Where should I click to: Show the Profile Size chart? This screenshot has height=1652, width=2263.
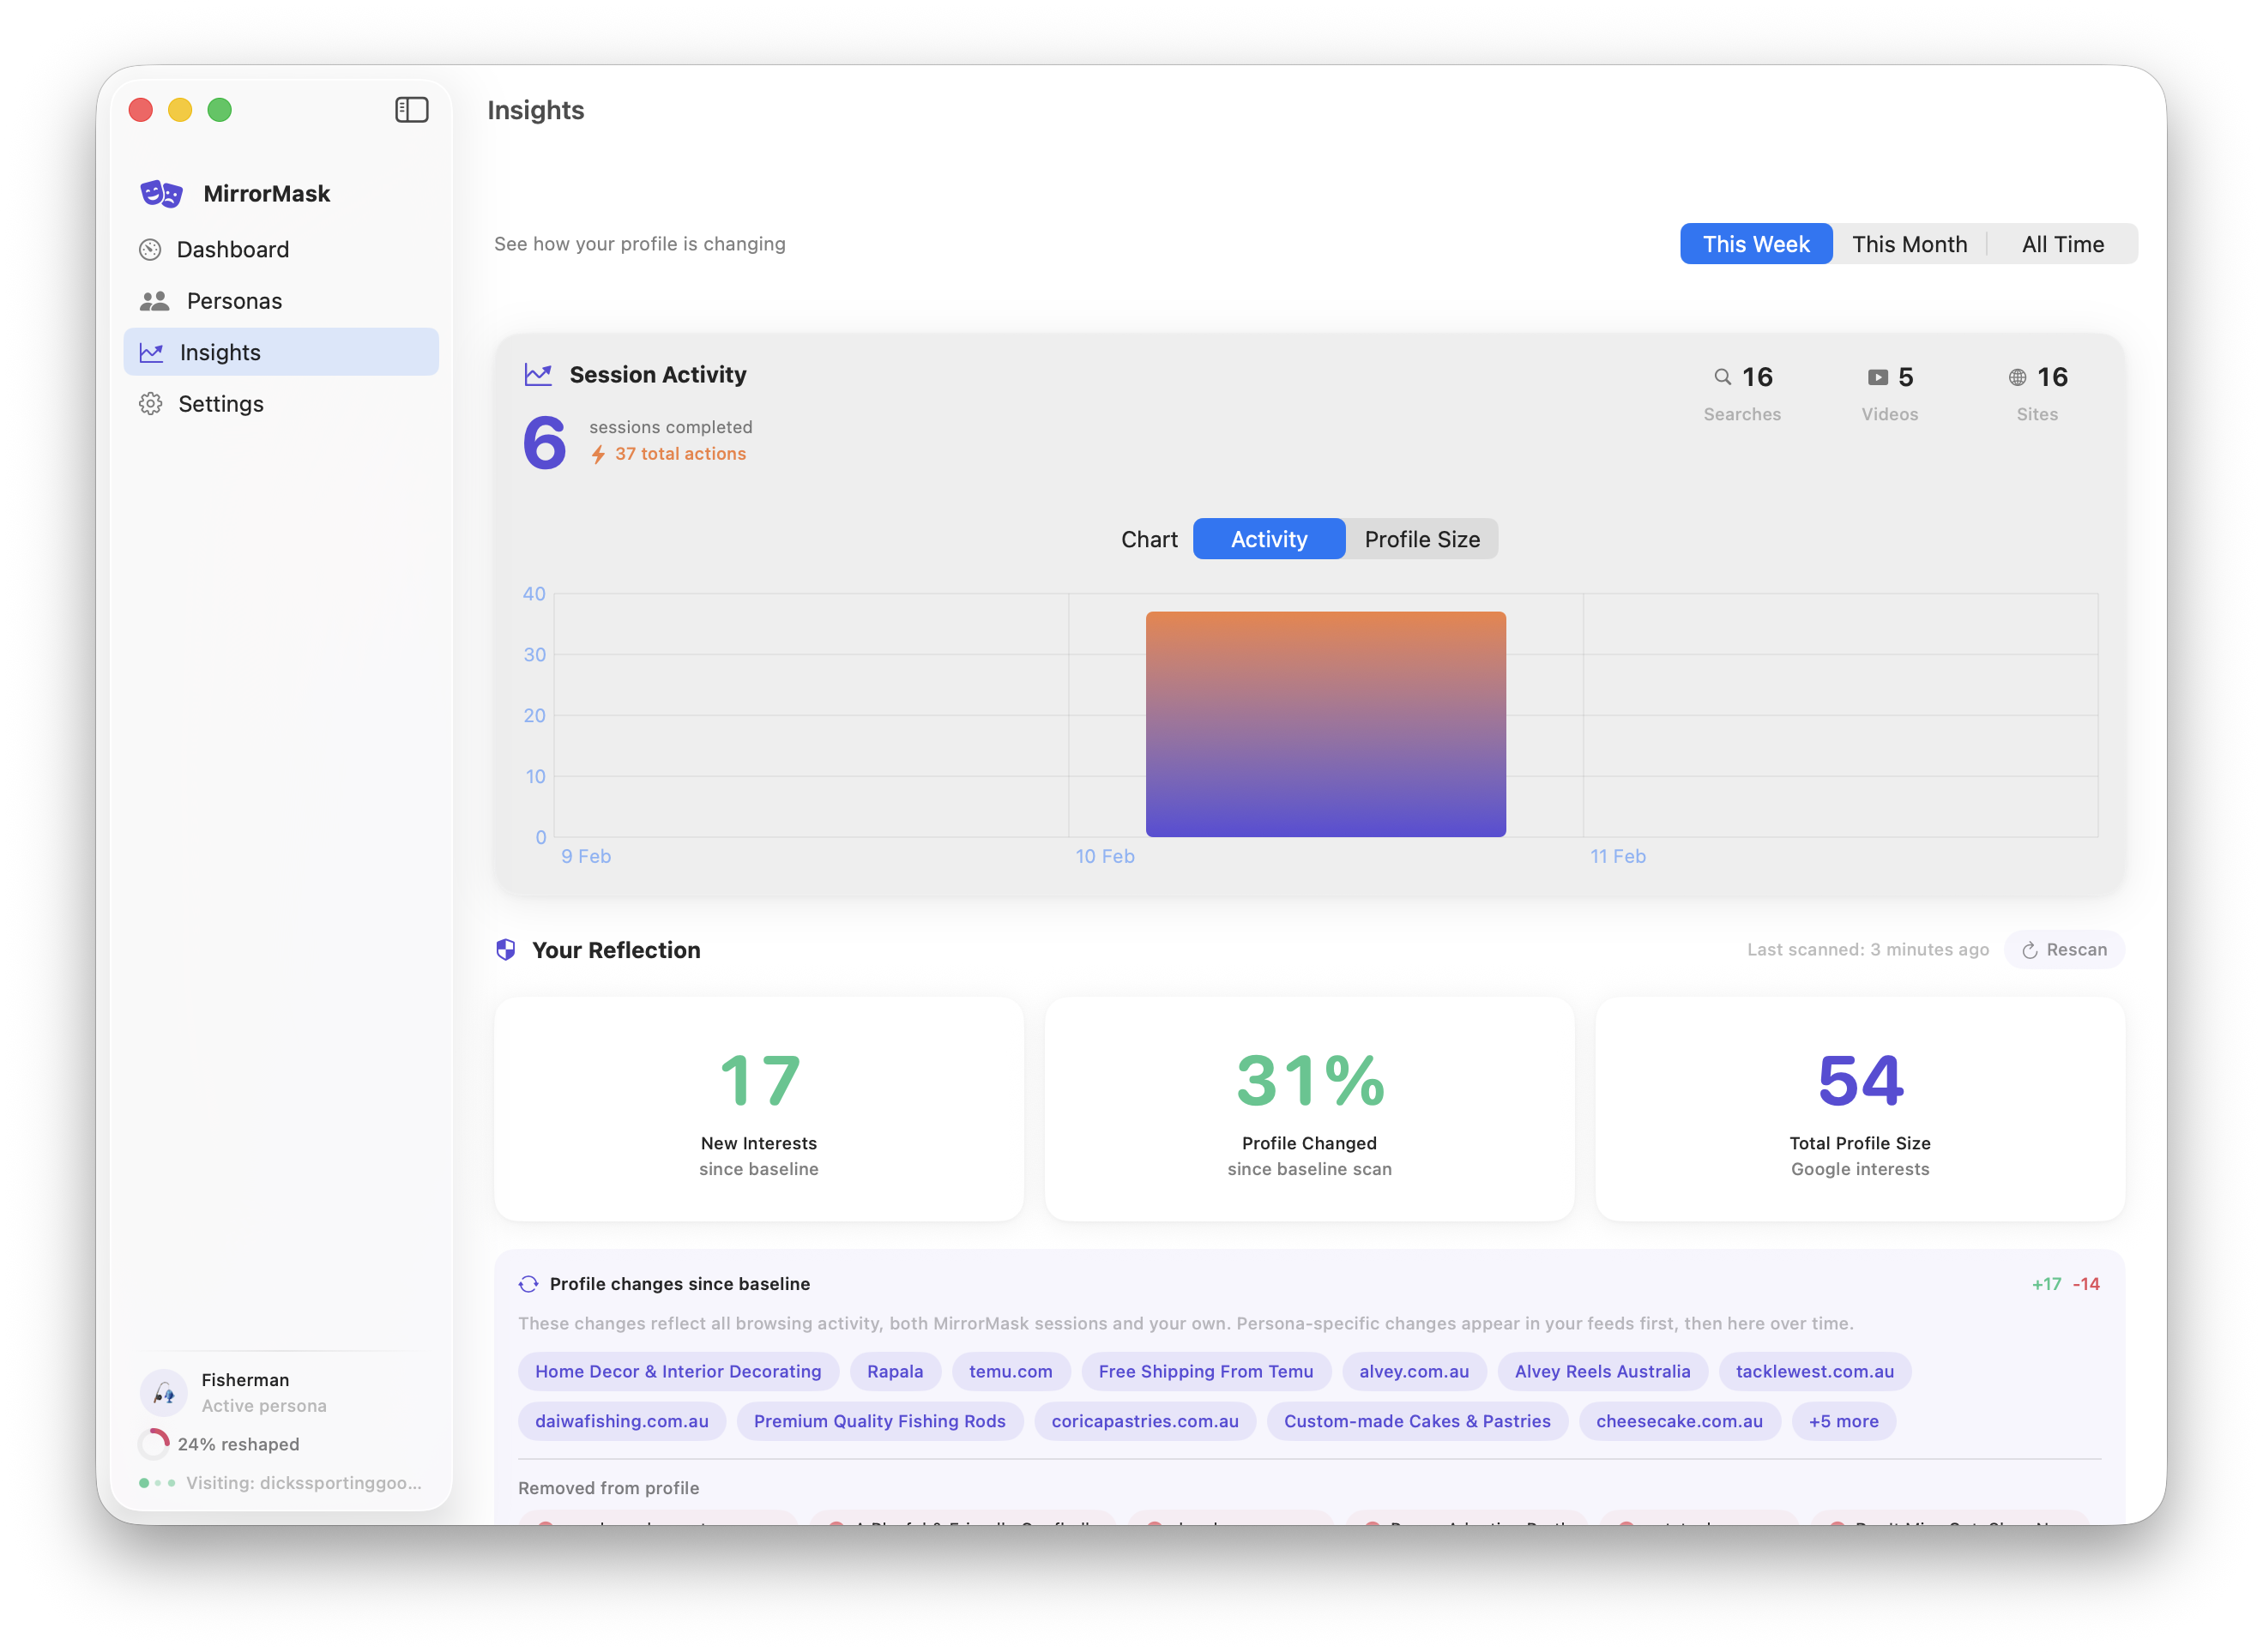tap(1421, 539)
